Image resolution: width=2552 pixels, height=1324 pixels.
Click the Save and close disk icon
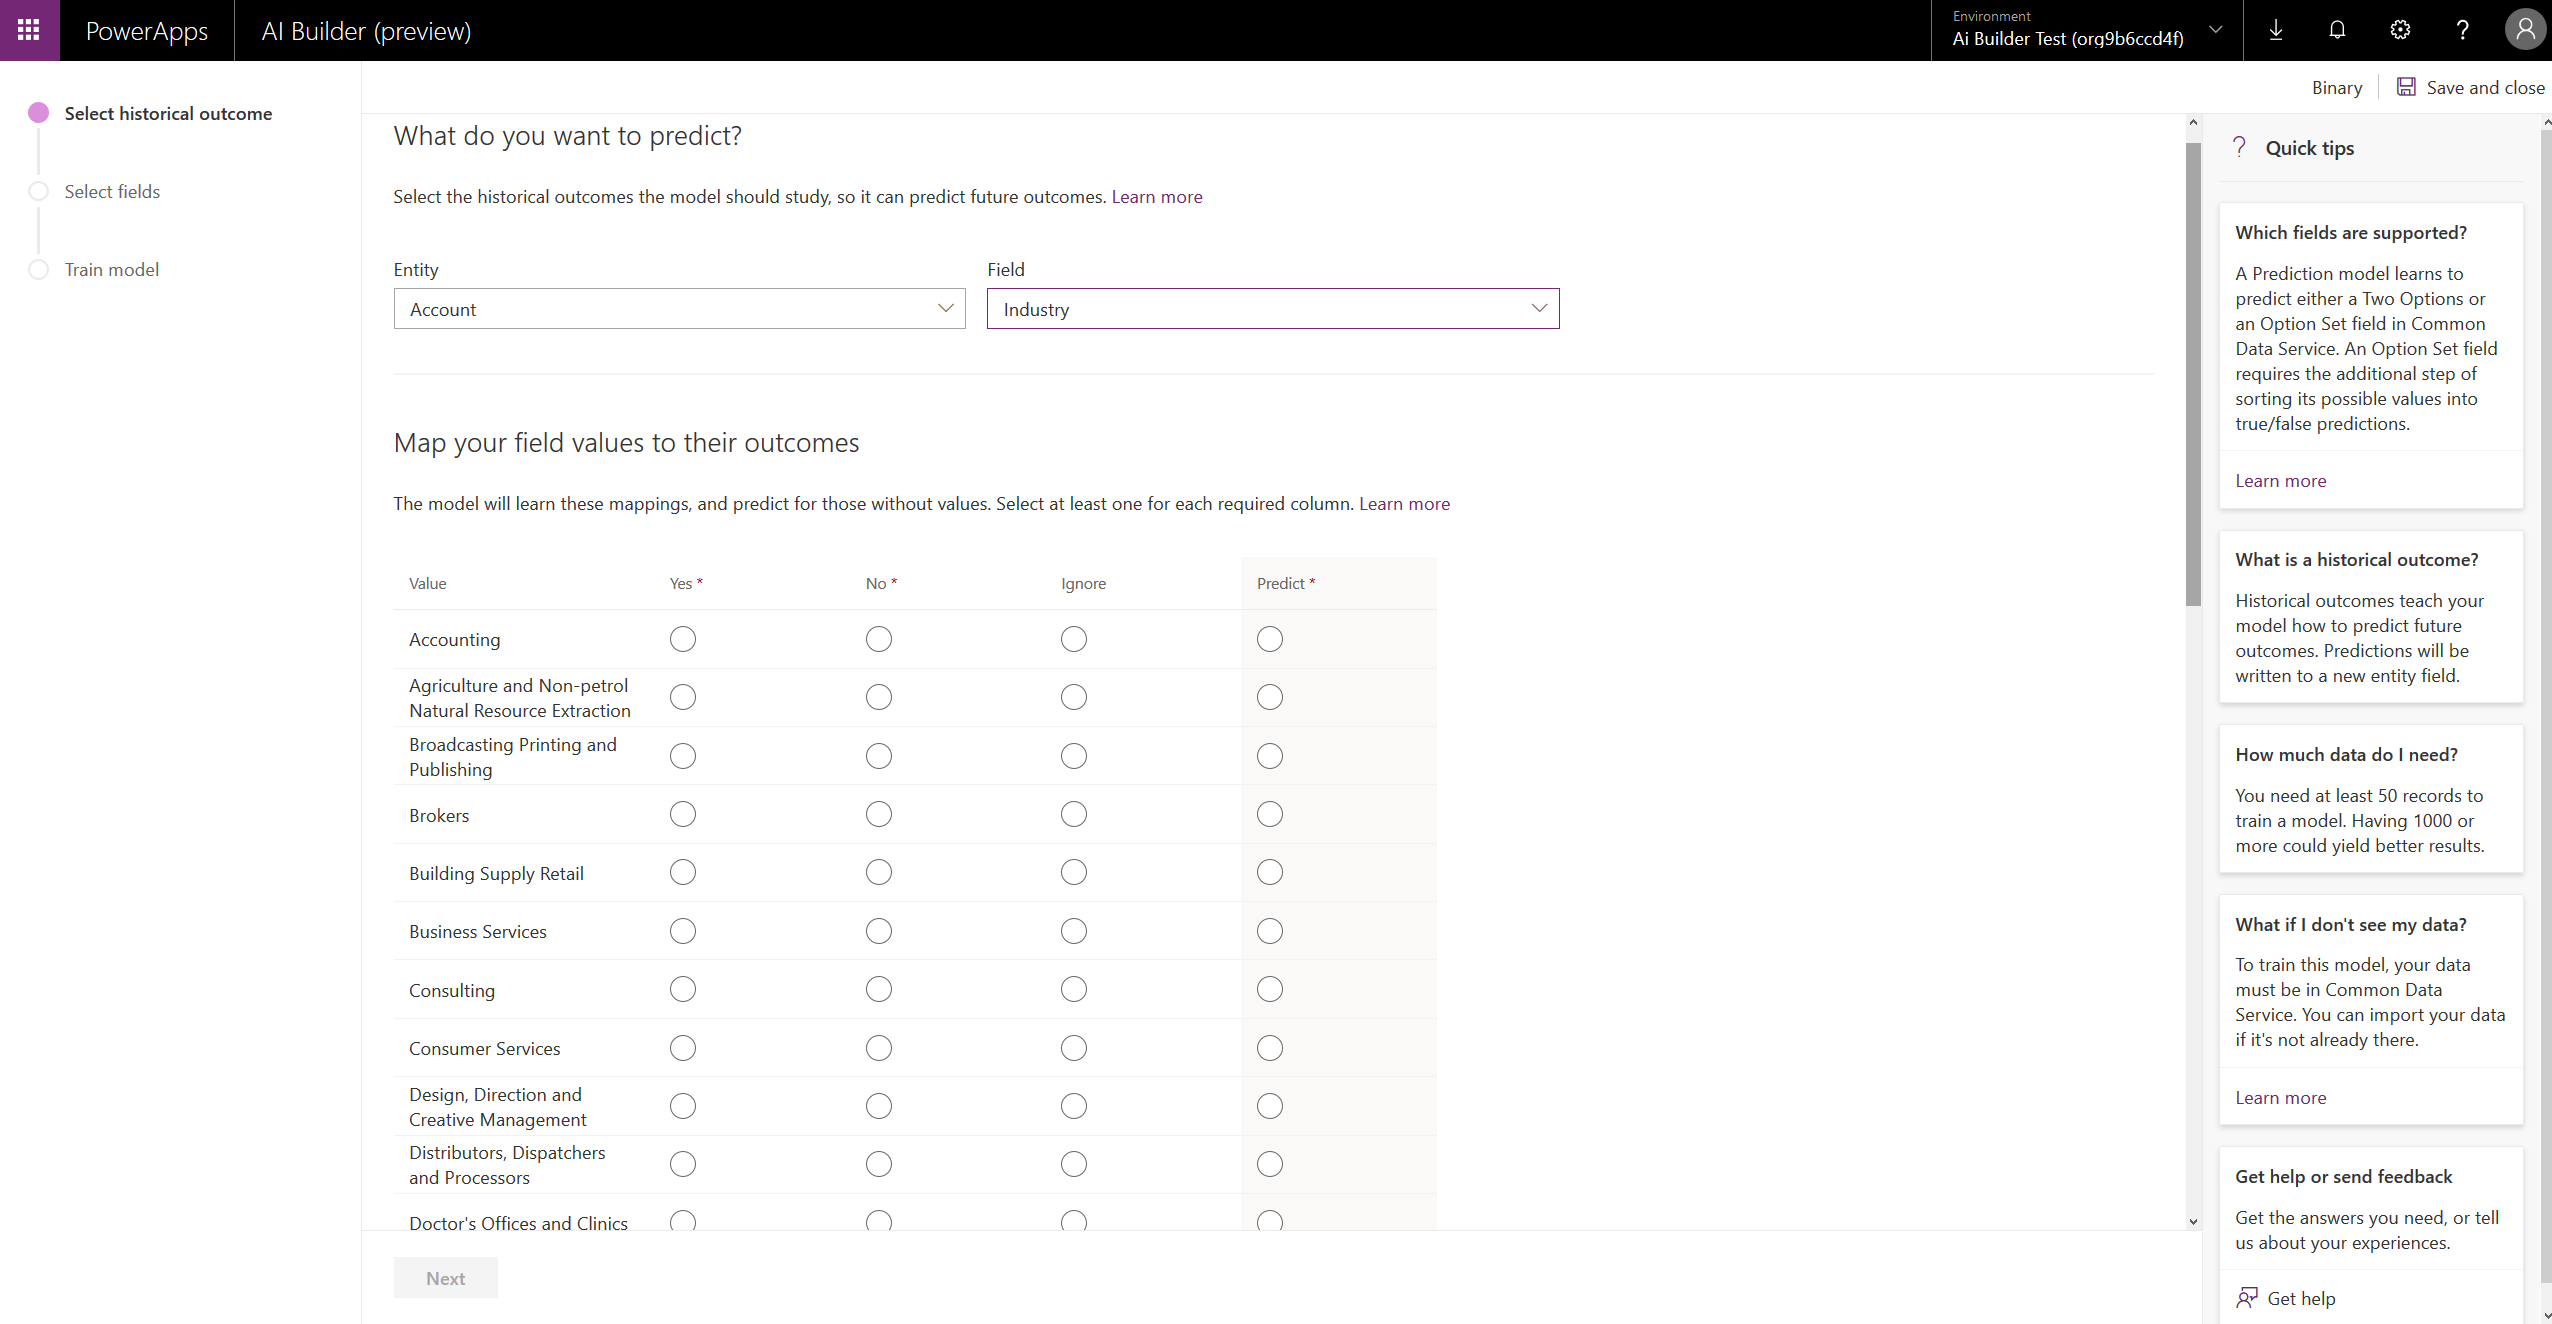2406,87
